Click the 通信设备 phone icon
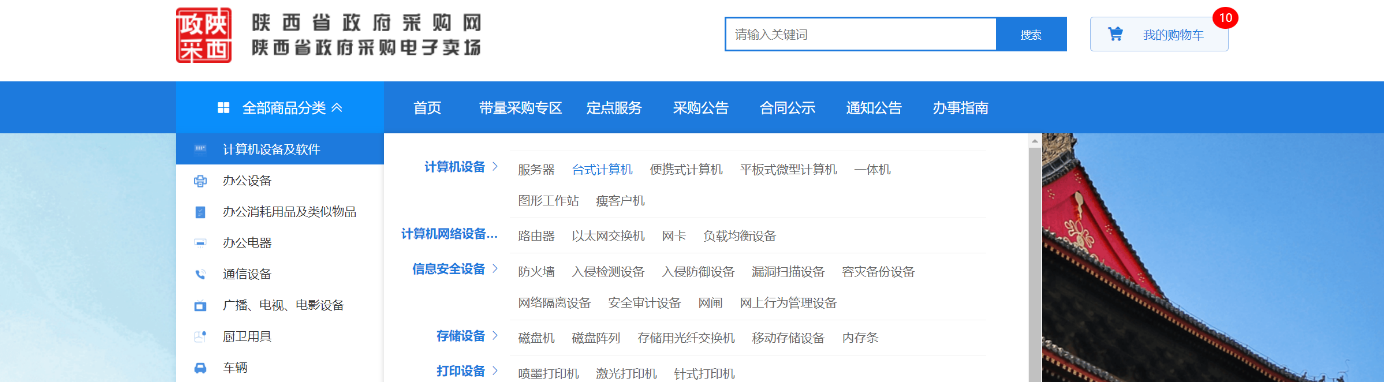The width and height of the screenshot is (1384, 382). [200, 274]
